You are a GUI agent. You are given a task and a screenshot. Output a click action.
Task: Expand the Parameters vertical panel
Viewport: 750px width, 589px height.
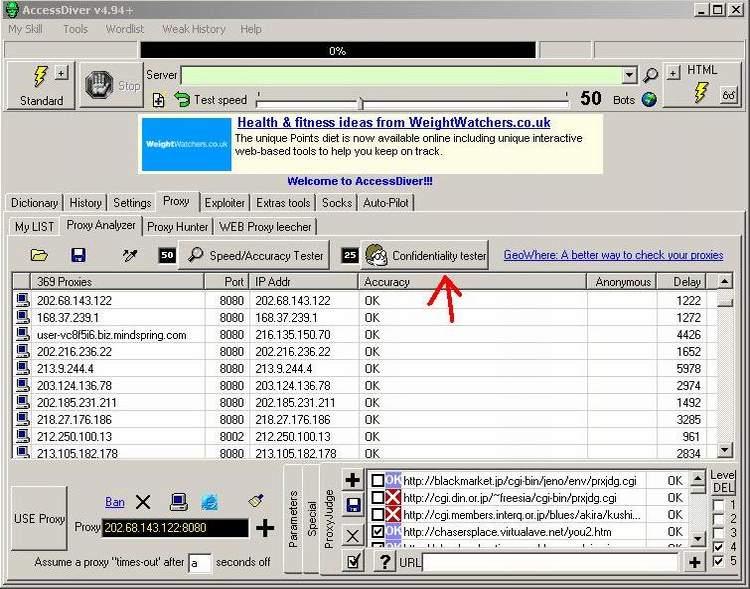pyautogui.click(x=294, y=519)
